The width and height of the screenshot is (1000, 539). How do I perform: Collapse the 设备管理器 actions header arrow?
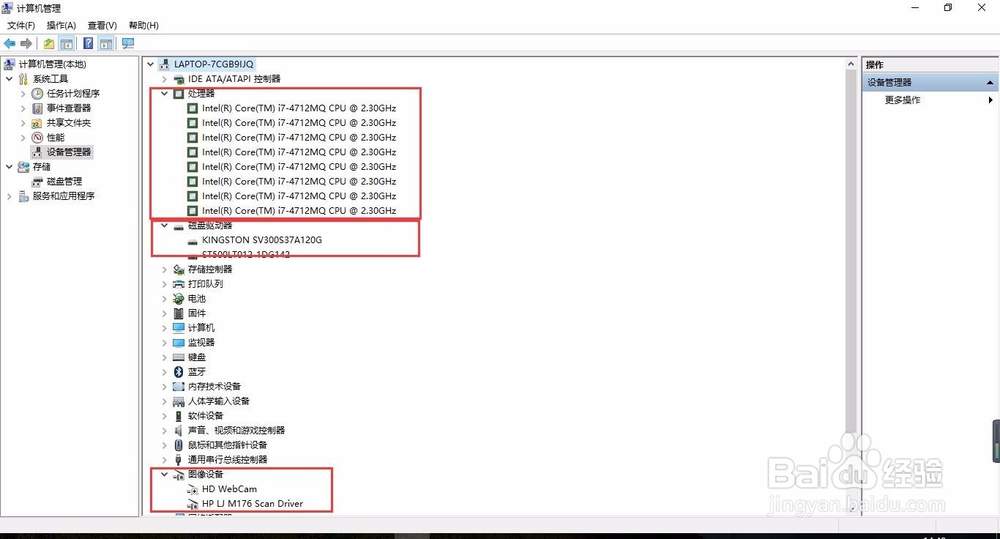(x=990, y=83)
